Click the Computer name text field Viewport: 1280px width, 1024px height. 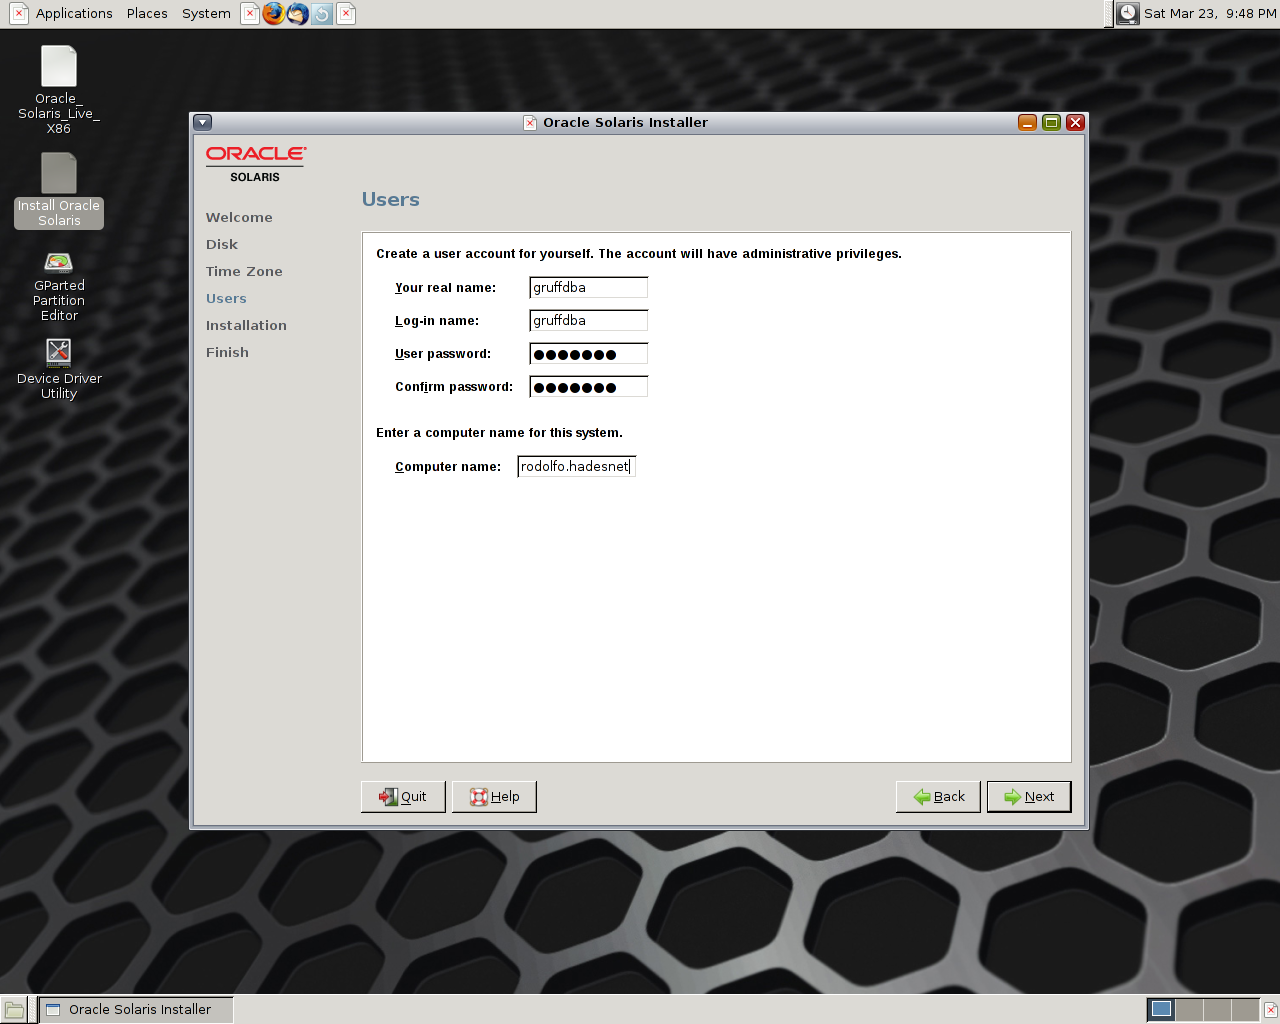click(x=576, y=467)
